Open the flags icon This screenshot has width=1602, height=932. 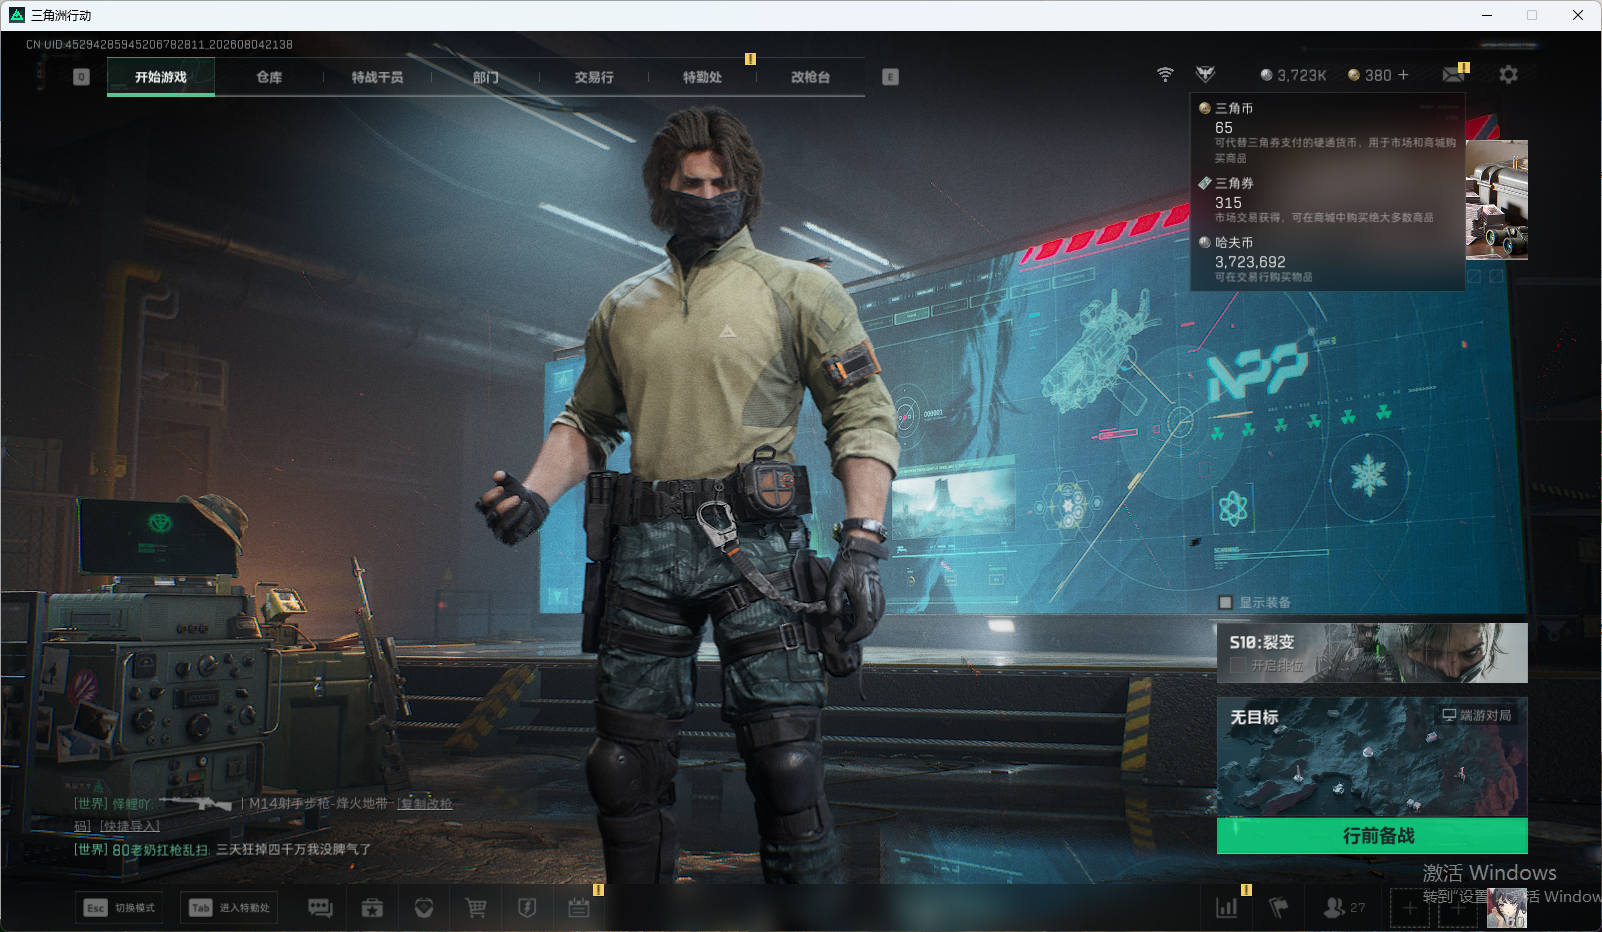1278,908
